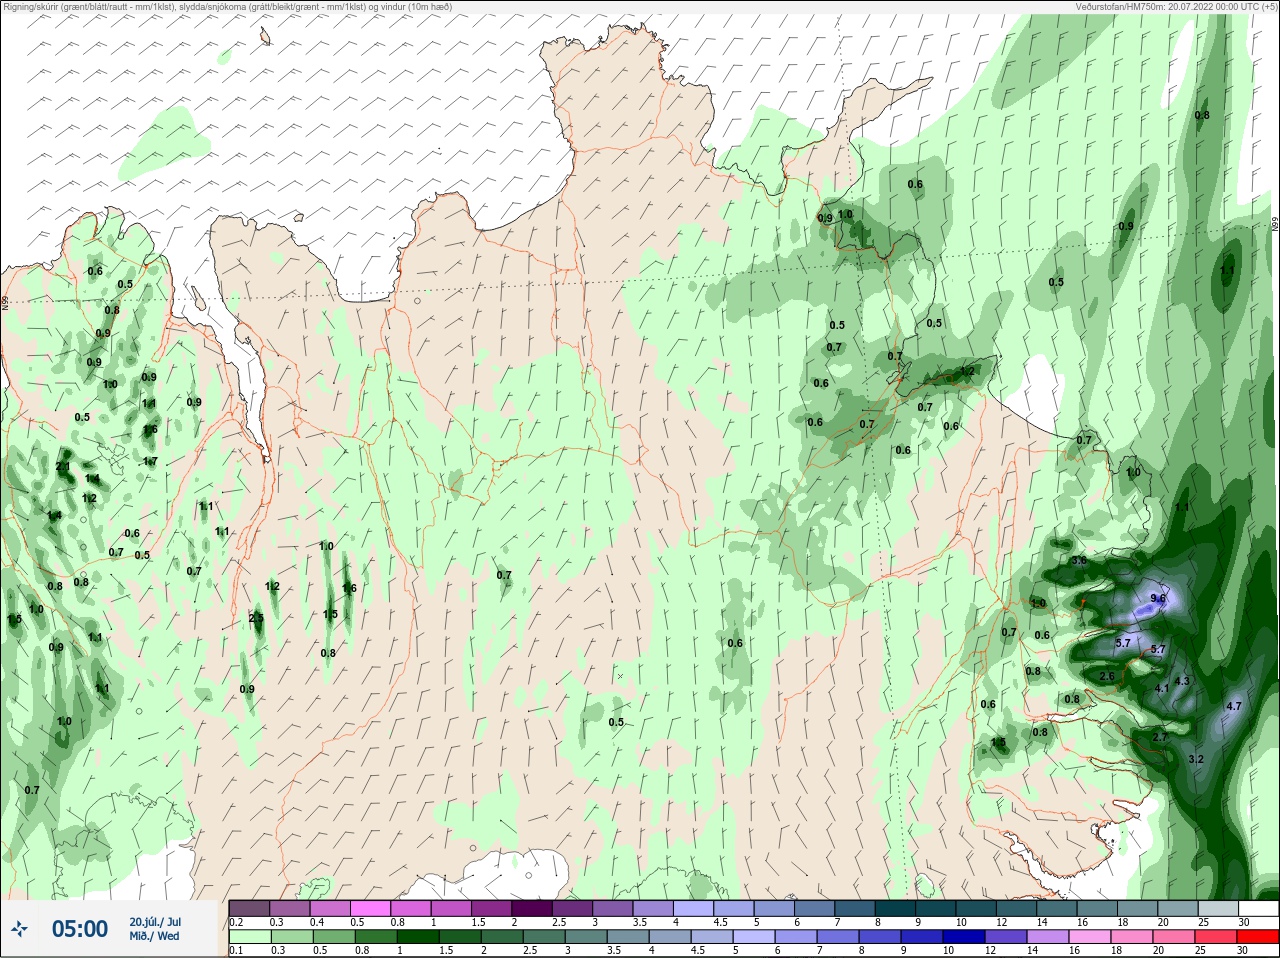This screenshot has height=958, width=1280.
Task: Click the Veðurstofan star logo beside 05:00
Action: pos(19,930)
